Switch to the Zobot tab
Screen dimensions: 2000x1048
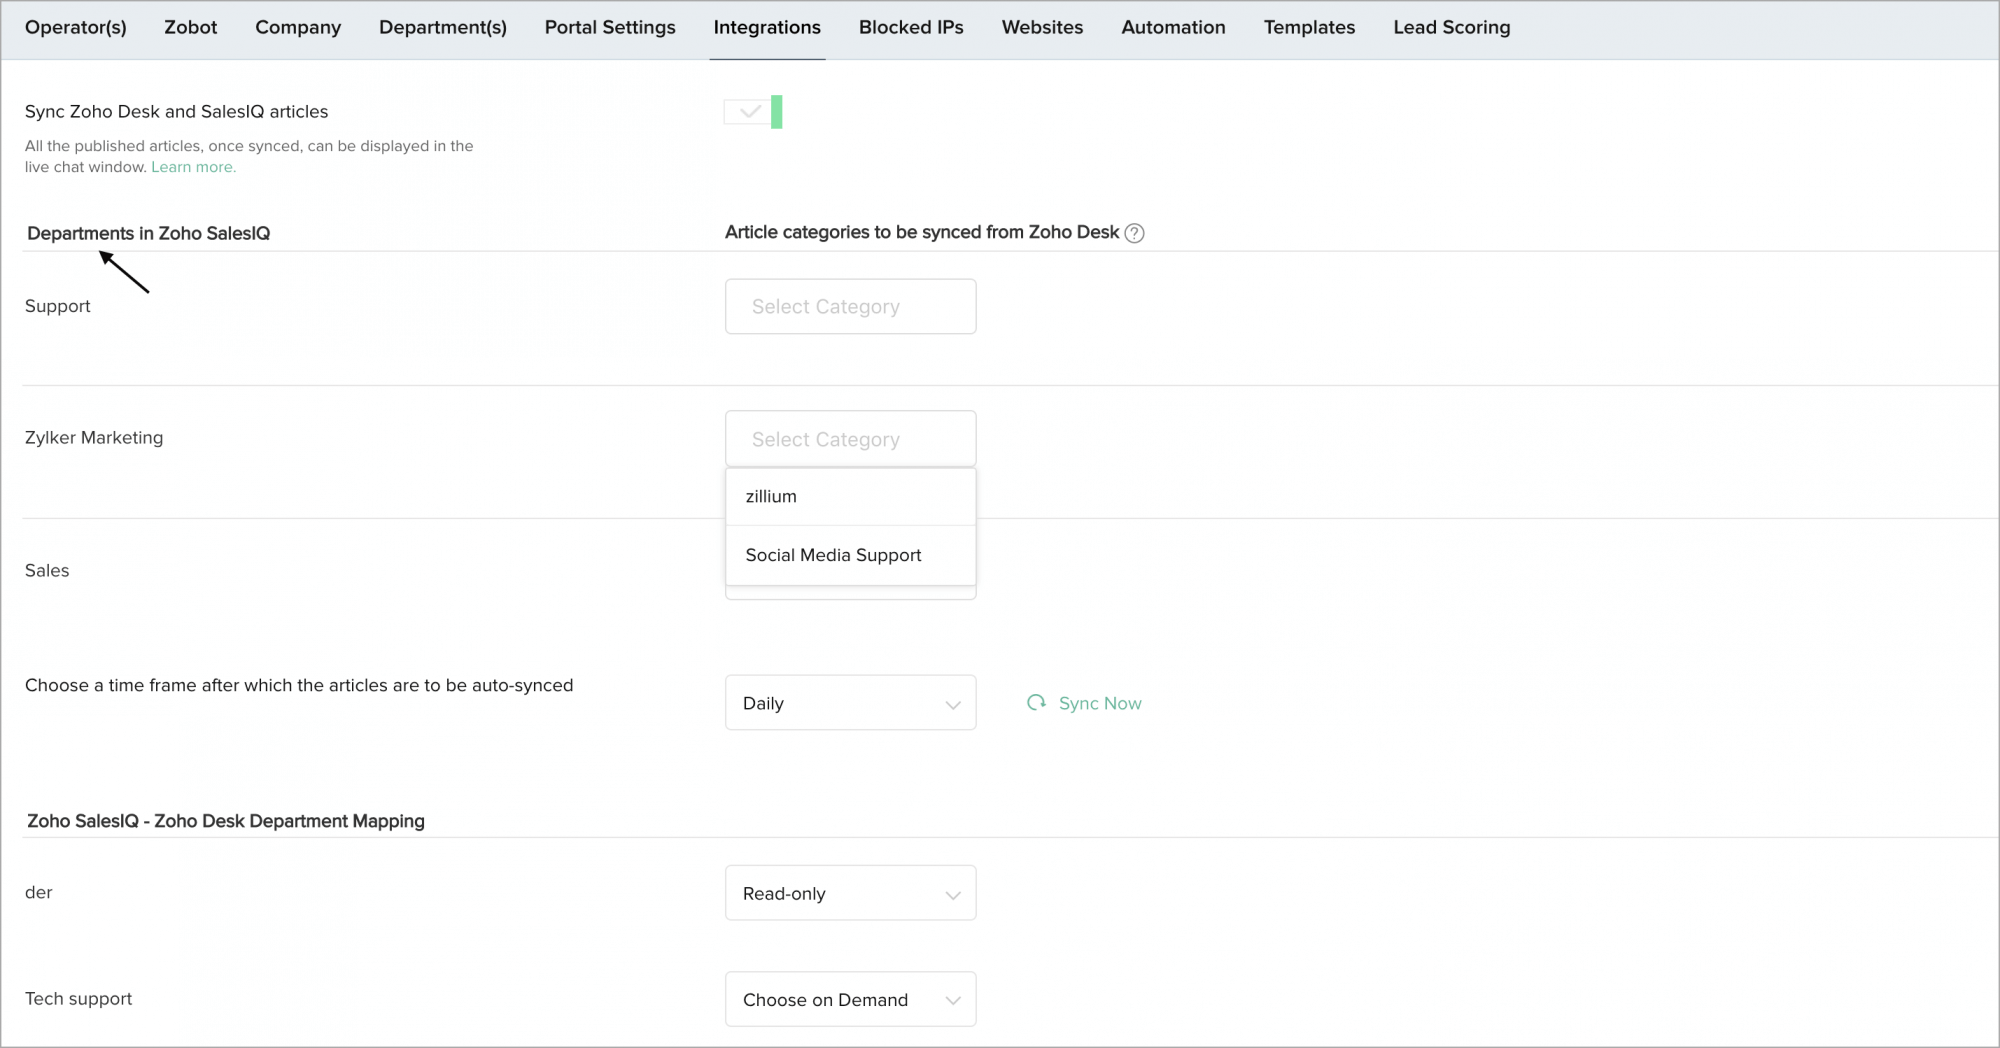190,28
